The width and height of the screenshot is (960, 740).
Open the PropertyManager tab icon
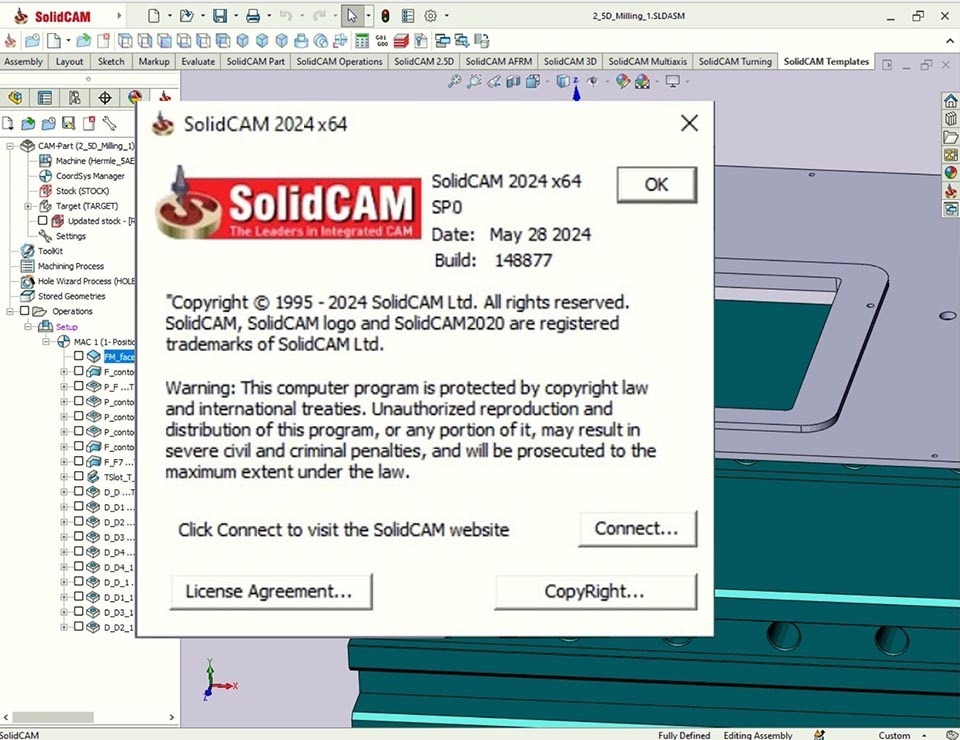[45, 97]
